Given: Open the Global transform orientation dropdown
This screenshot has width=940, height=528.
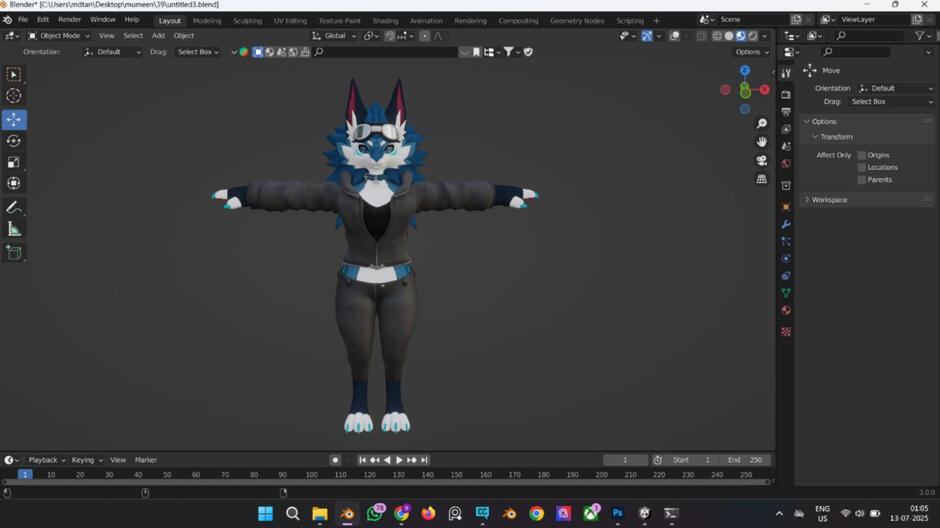Looking at the screenshot, I should pos(334,36).
